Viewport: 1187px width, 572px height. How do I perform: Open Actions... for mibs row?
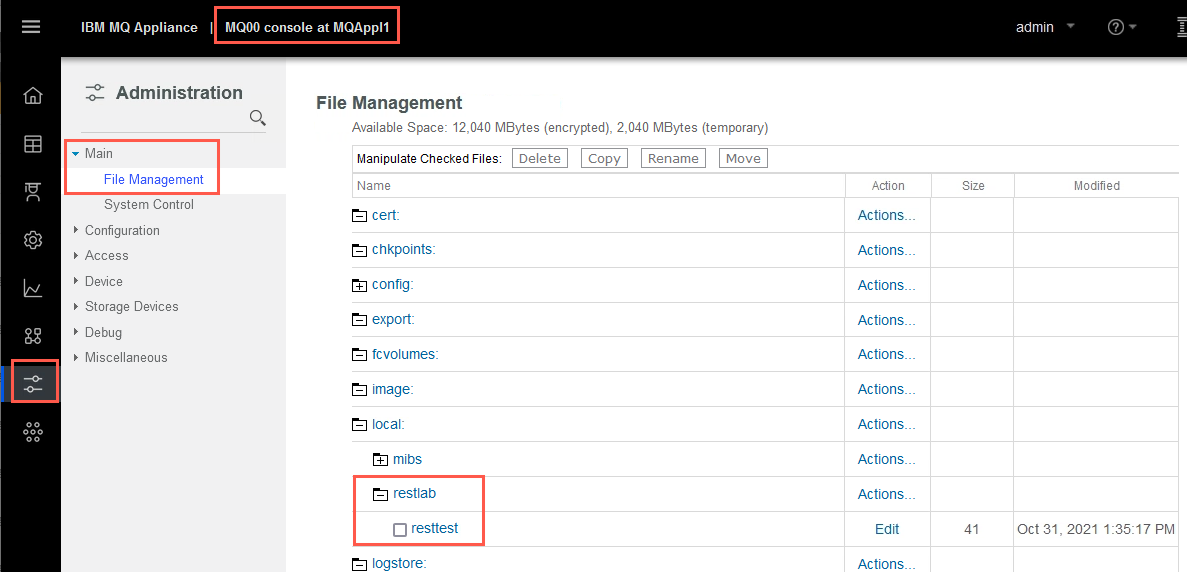click(886, 459)
